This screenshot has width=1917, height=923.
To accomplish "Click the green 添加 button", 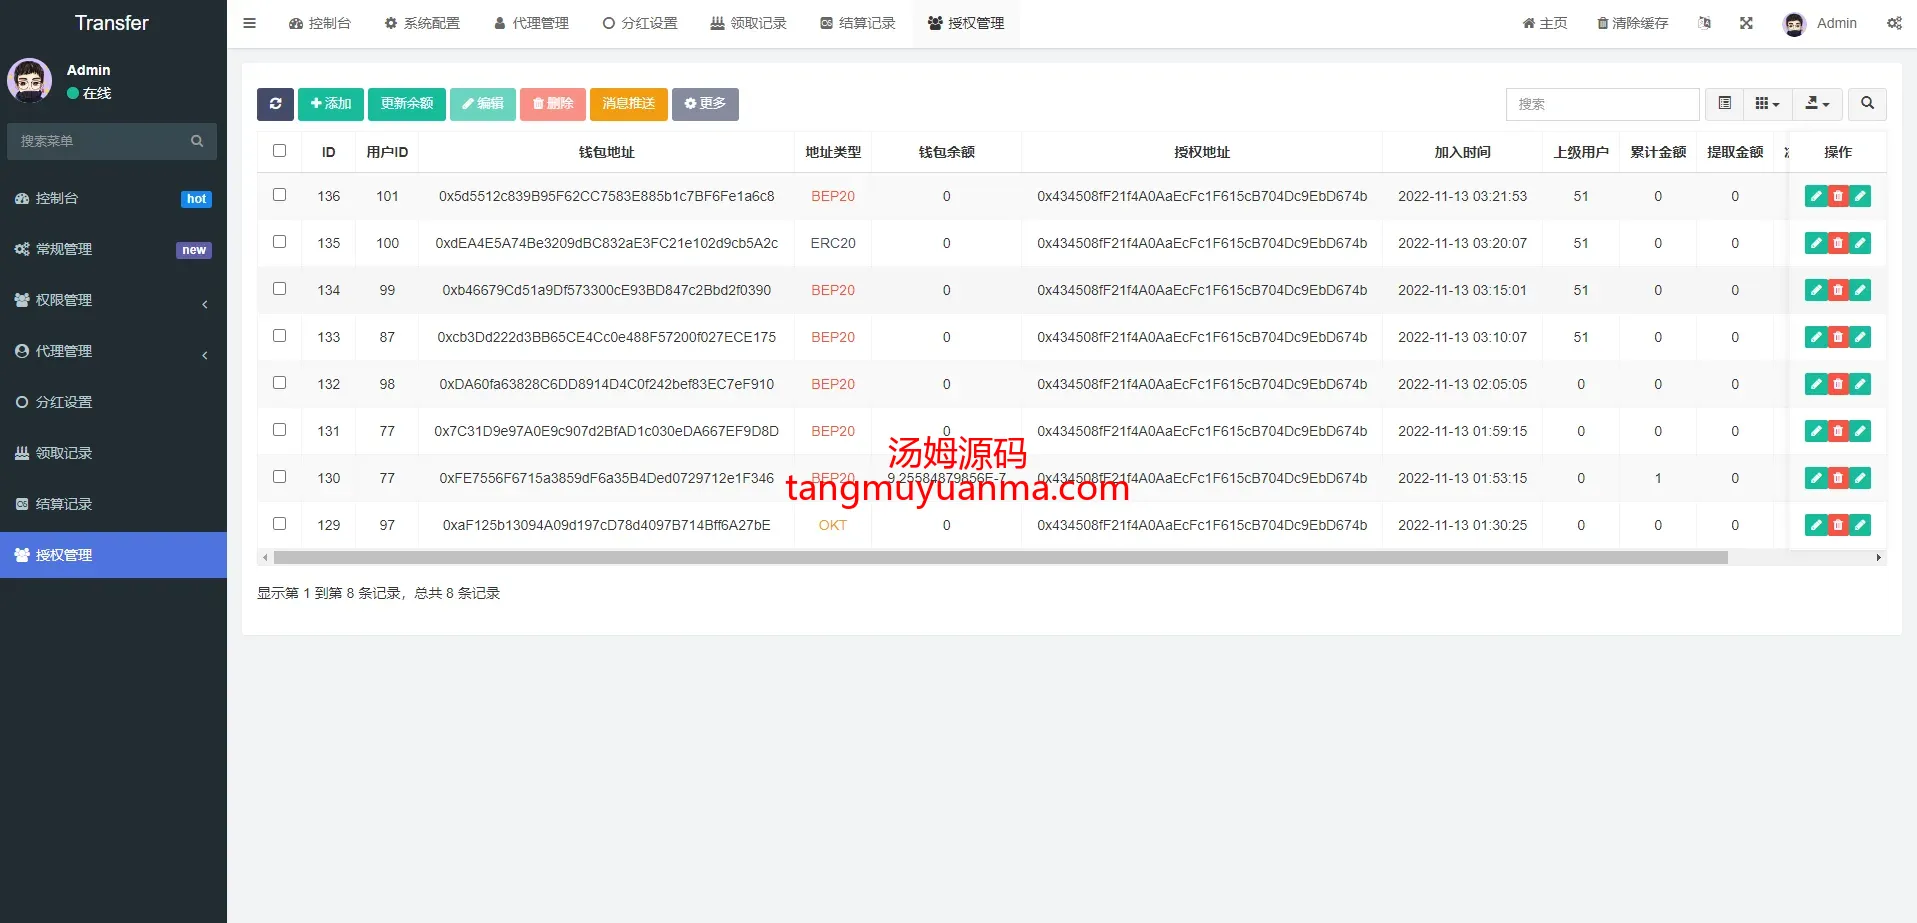I will pos(331,104).
